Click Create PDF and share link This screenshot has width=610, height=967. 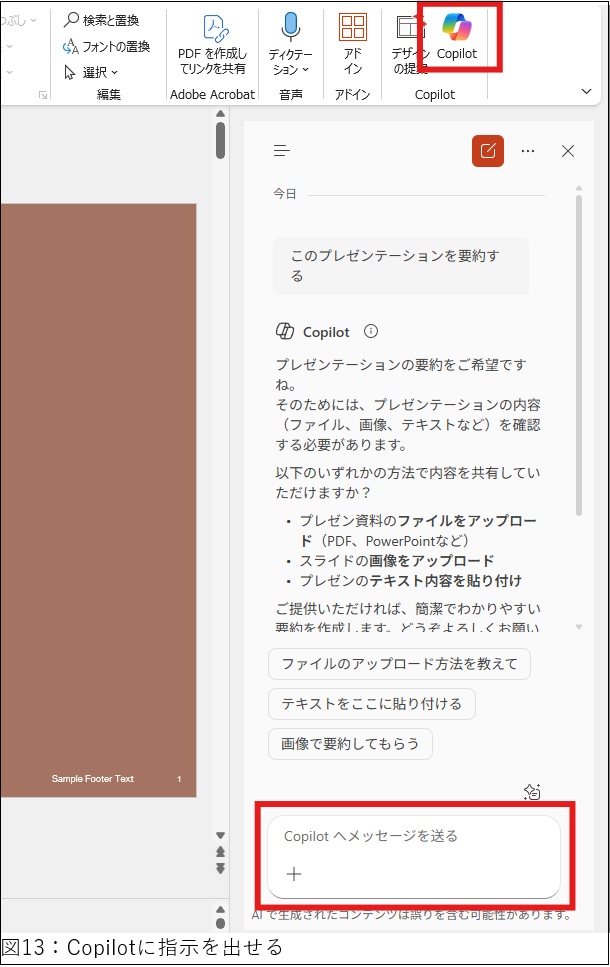(212, 44)
